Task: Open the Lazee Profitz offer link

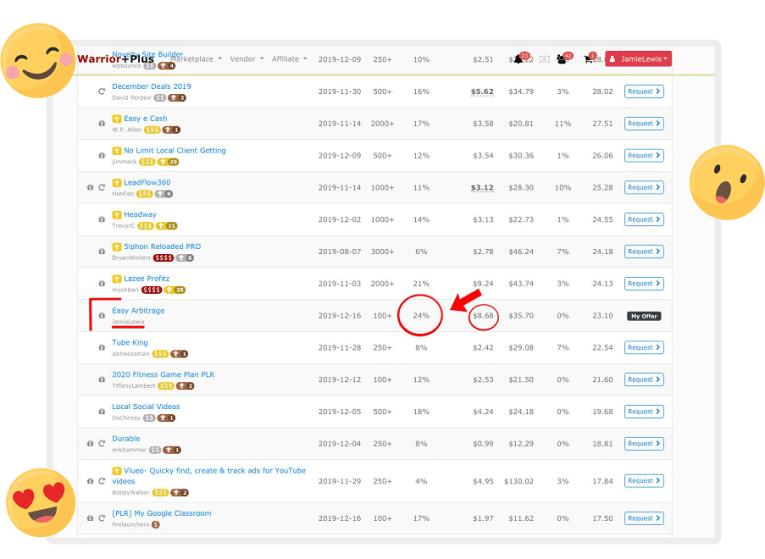Action: (146, 279)
